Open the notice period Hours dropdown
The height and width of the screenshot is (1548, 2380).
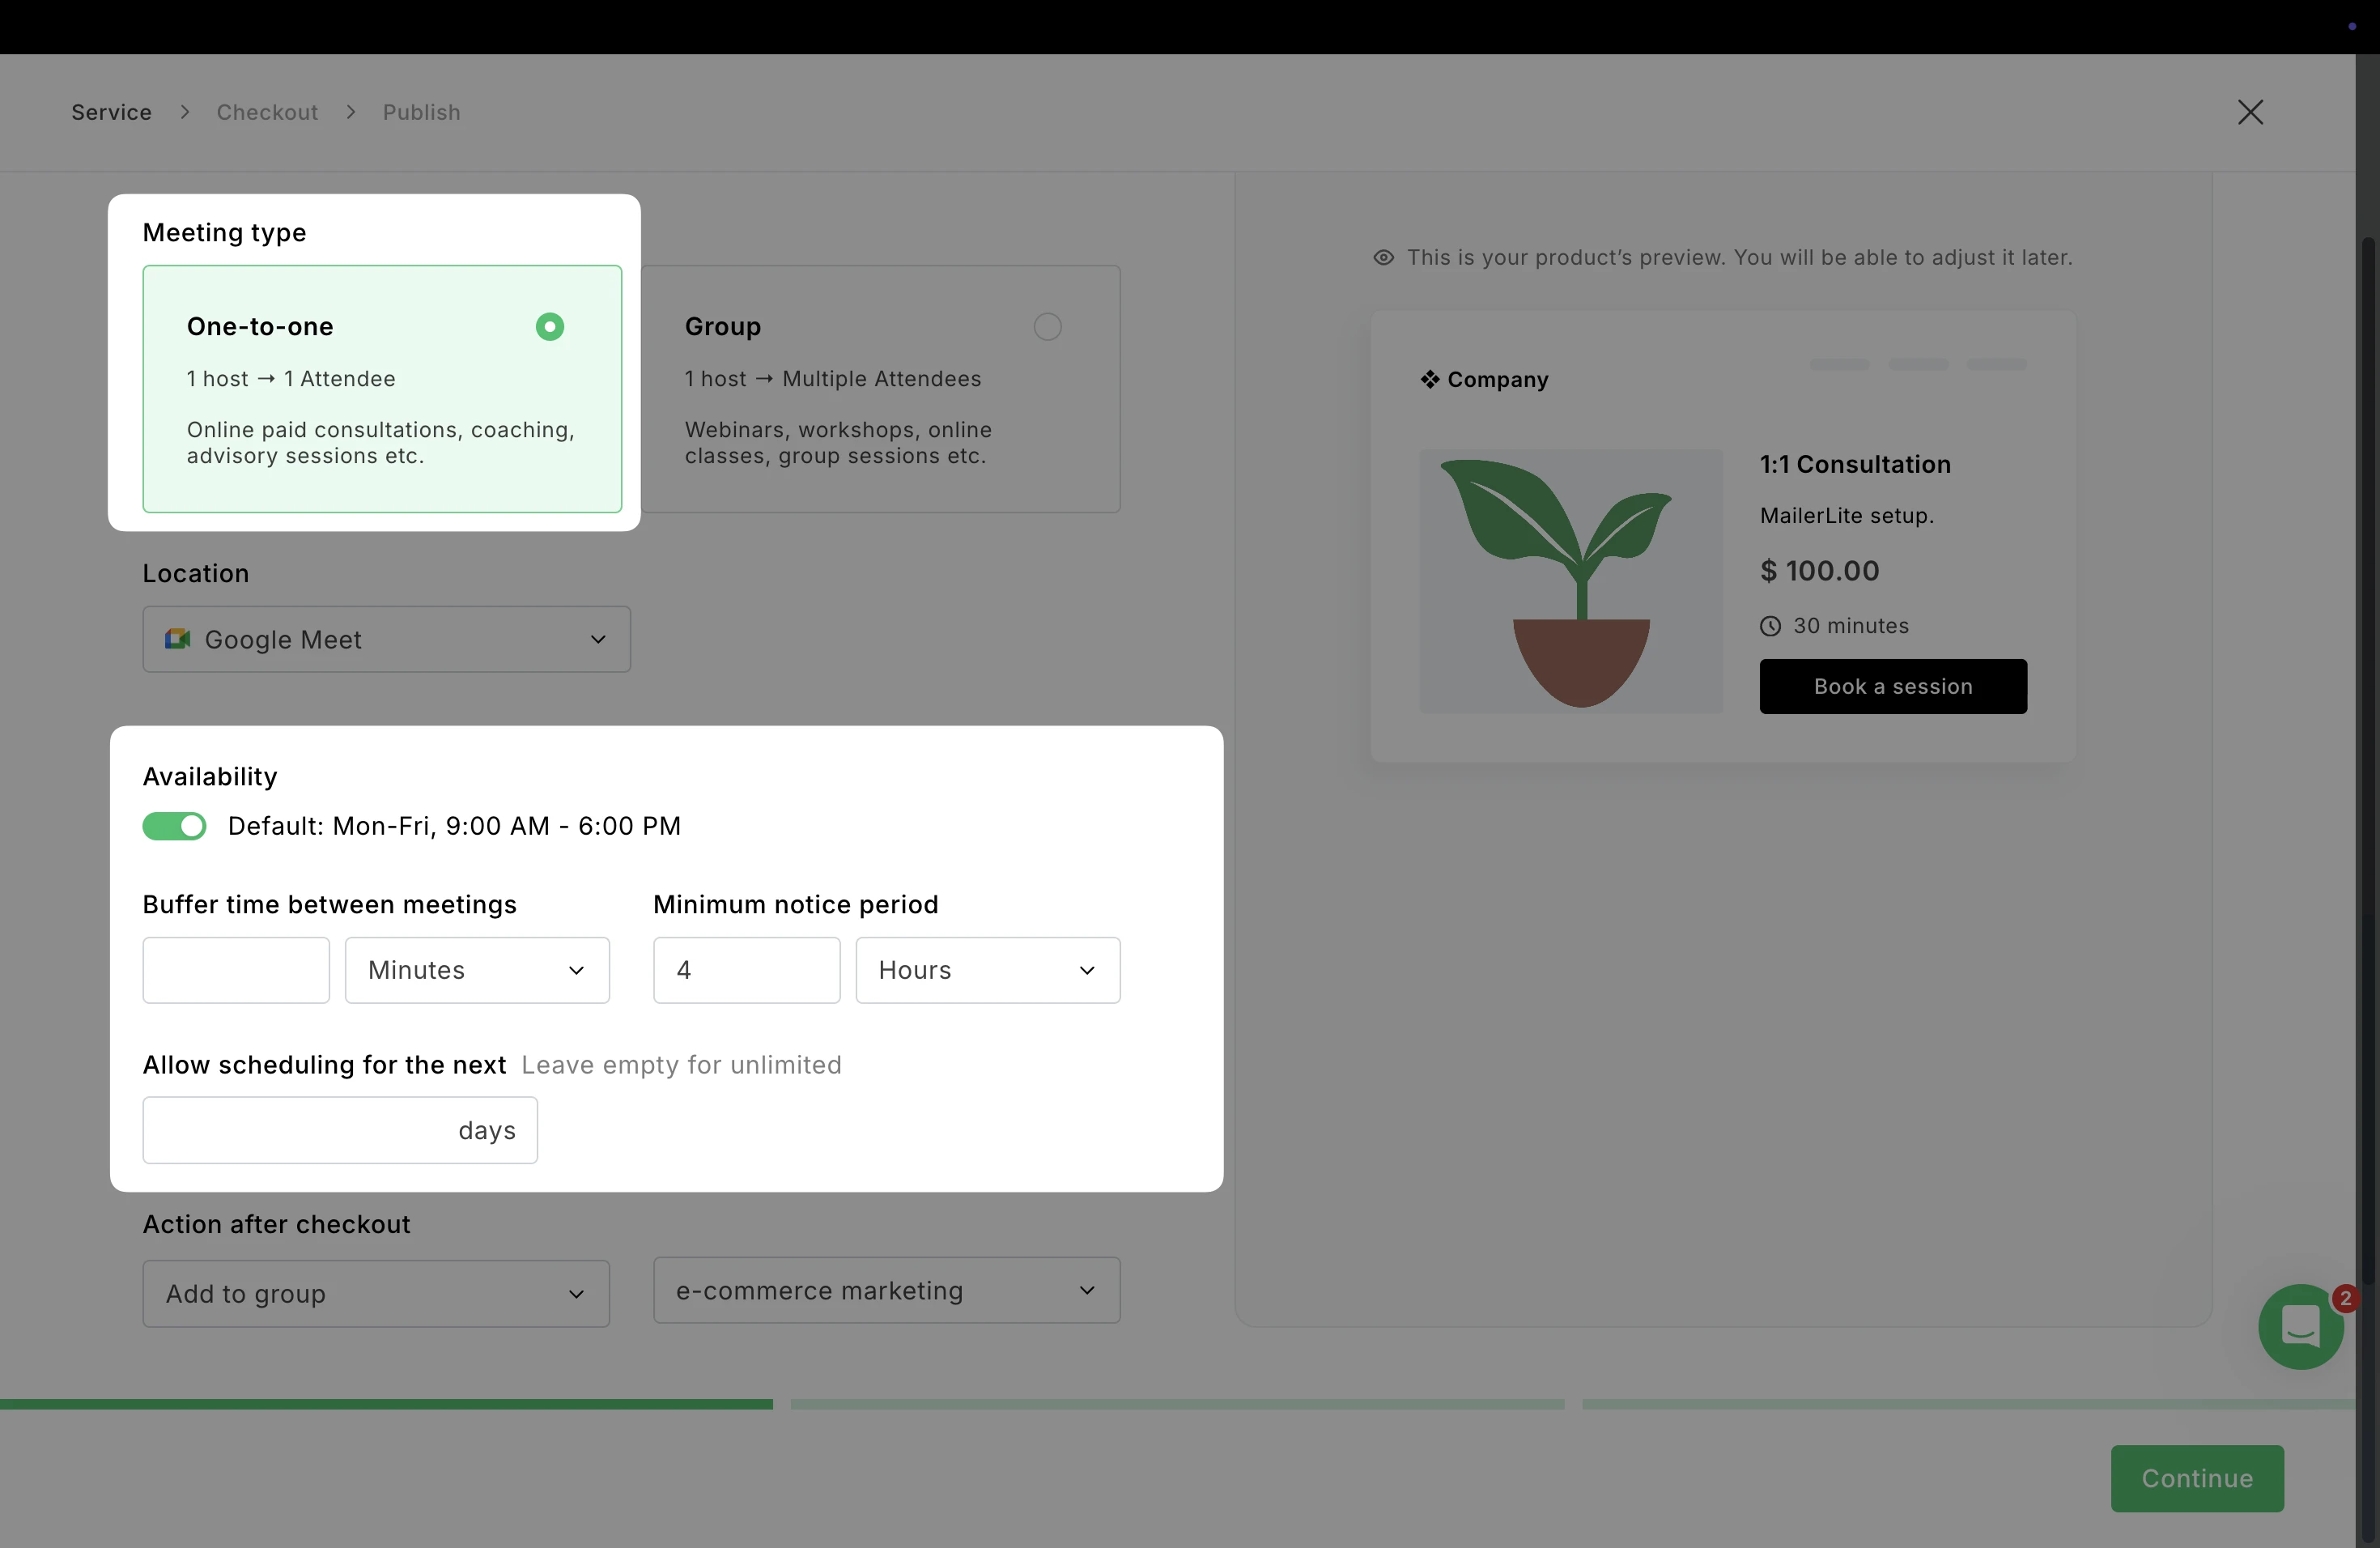click(x=987, y=970)
